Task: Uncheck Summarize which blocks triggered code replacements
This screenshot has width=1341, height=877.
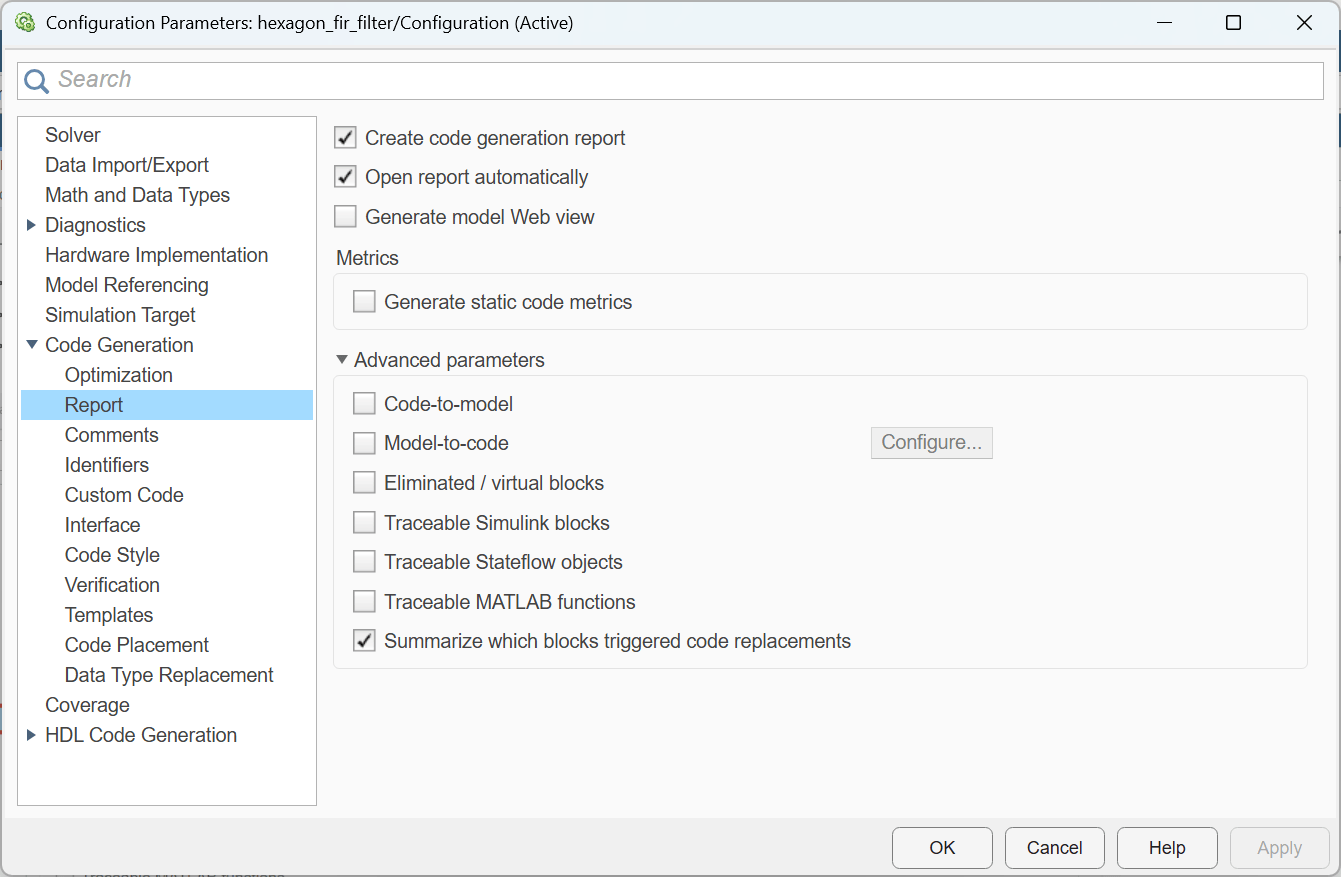Action: click(x=364, y=641)
